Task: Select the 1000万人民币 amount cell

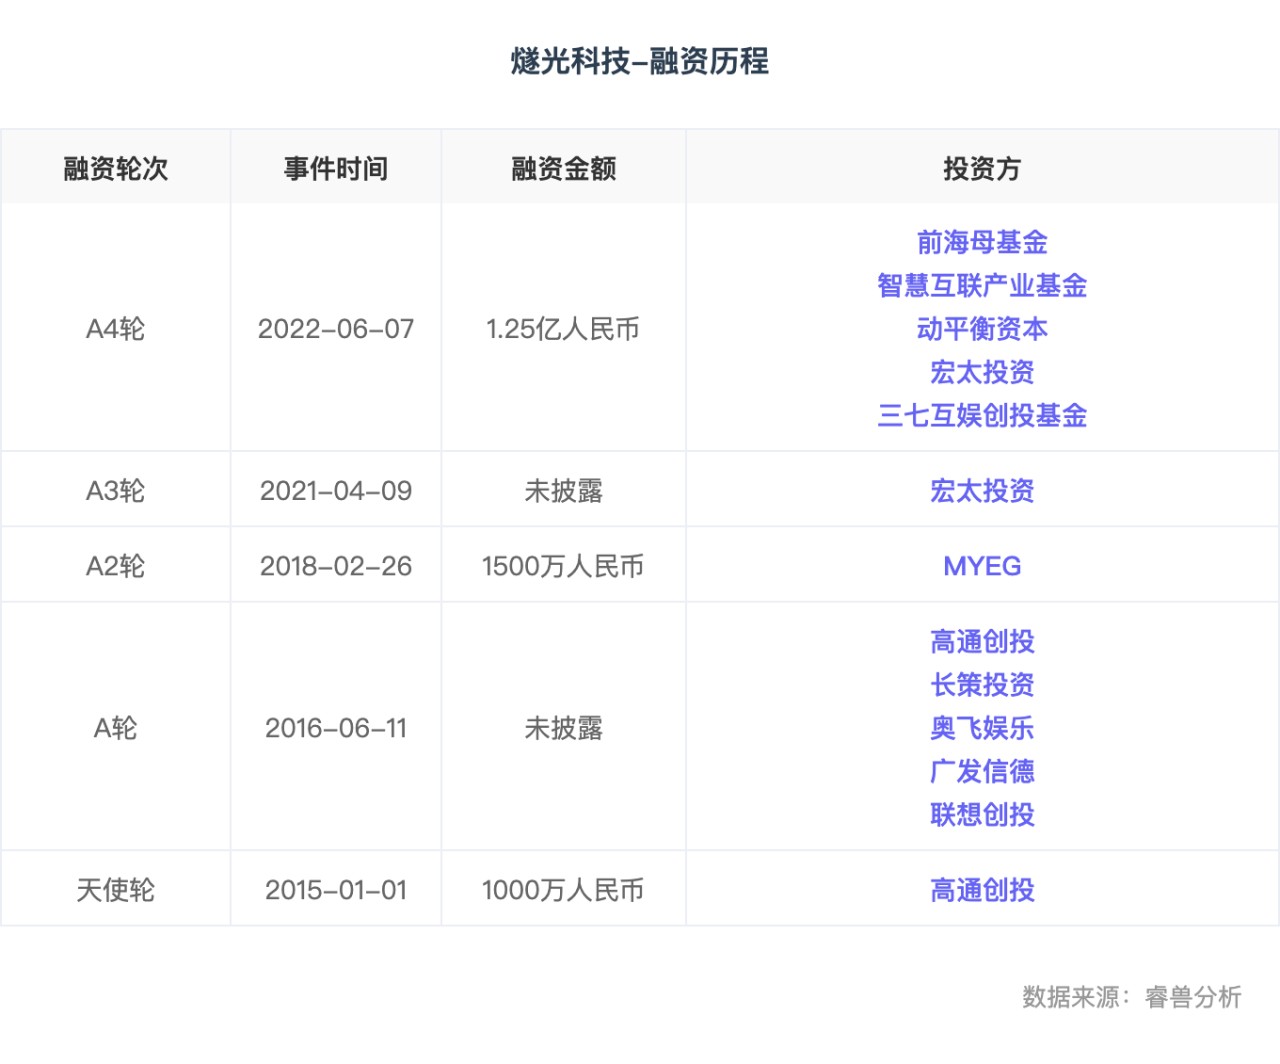Action: (x=563, y=890)
